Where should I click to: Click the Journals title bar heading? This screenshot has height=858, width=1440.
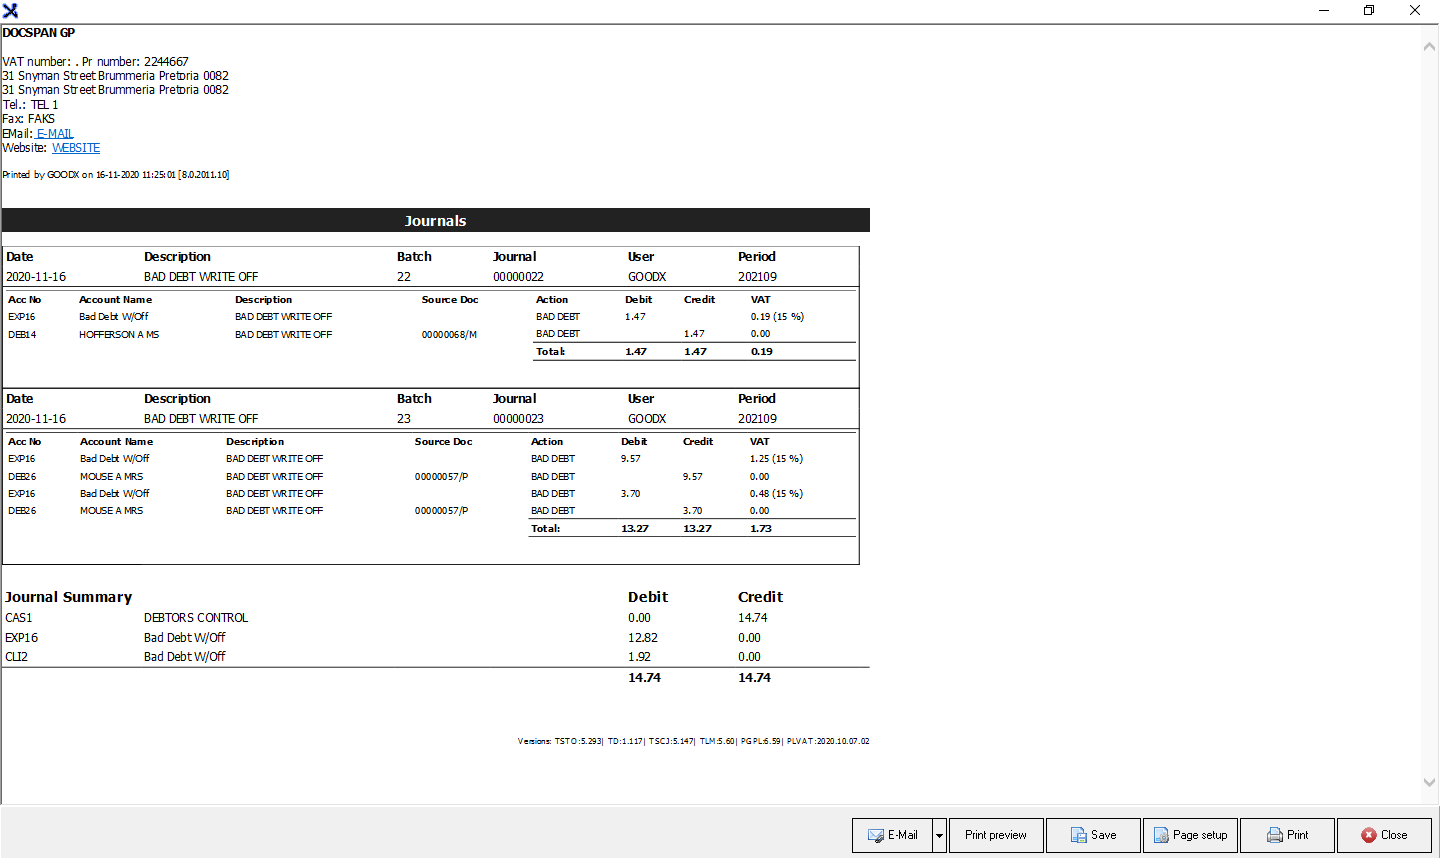(x=435, y=221)
